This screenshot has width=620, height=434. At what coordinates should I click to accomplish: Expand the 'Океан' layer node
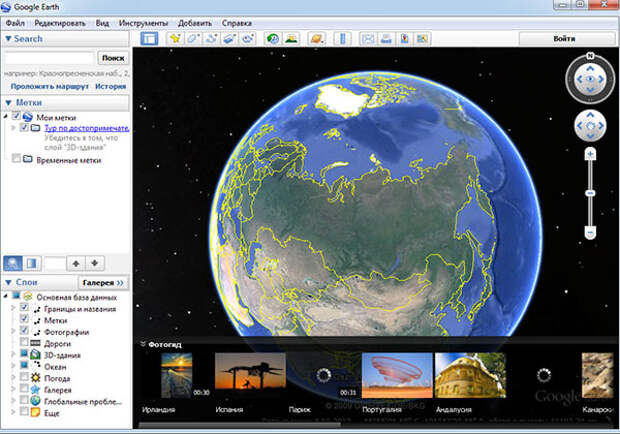tap(13, 366)
